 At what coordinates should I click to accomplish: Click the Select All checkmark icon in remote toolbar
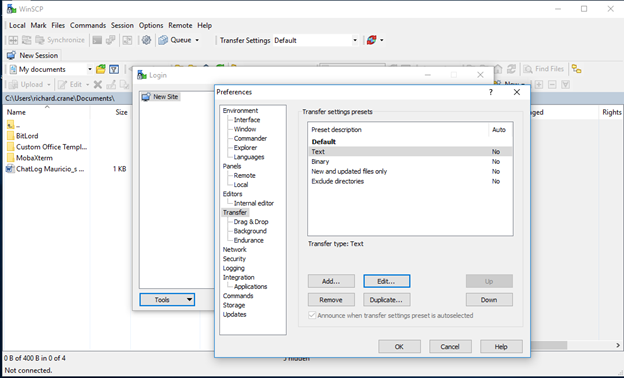click(x=566, y=84)
